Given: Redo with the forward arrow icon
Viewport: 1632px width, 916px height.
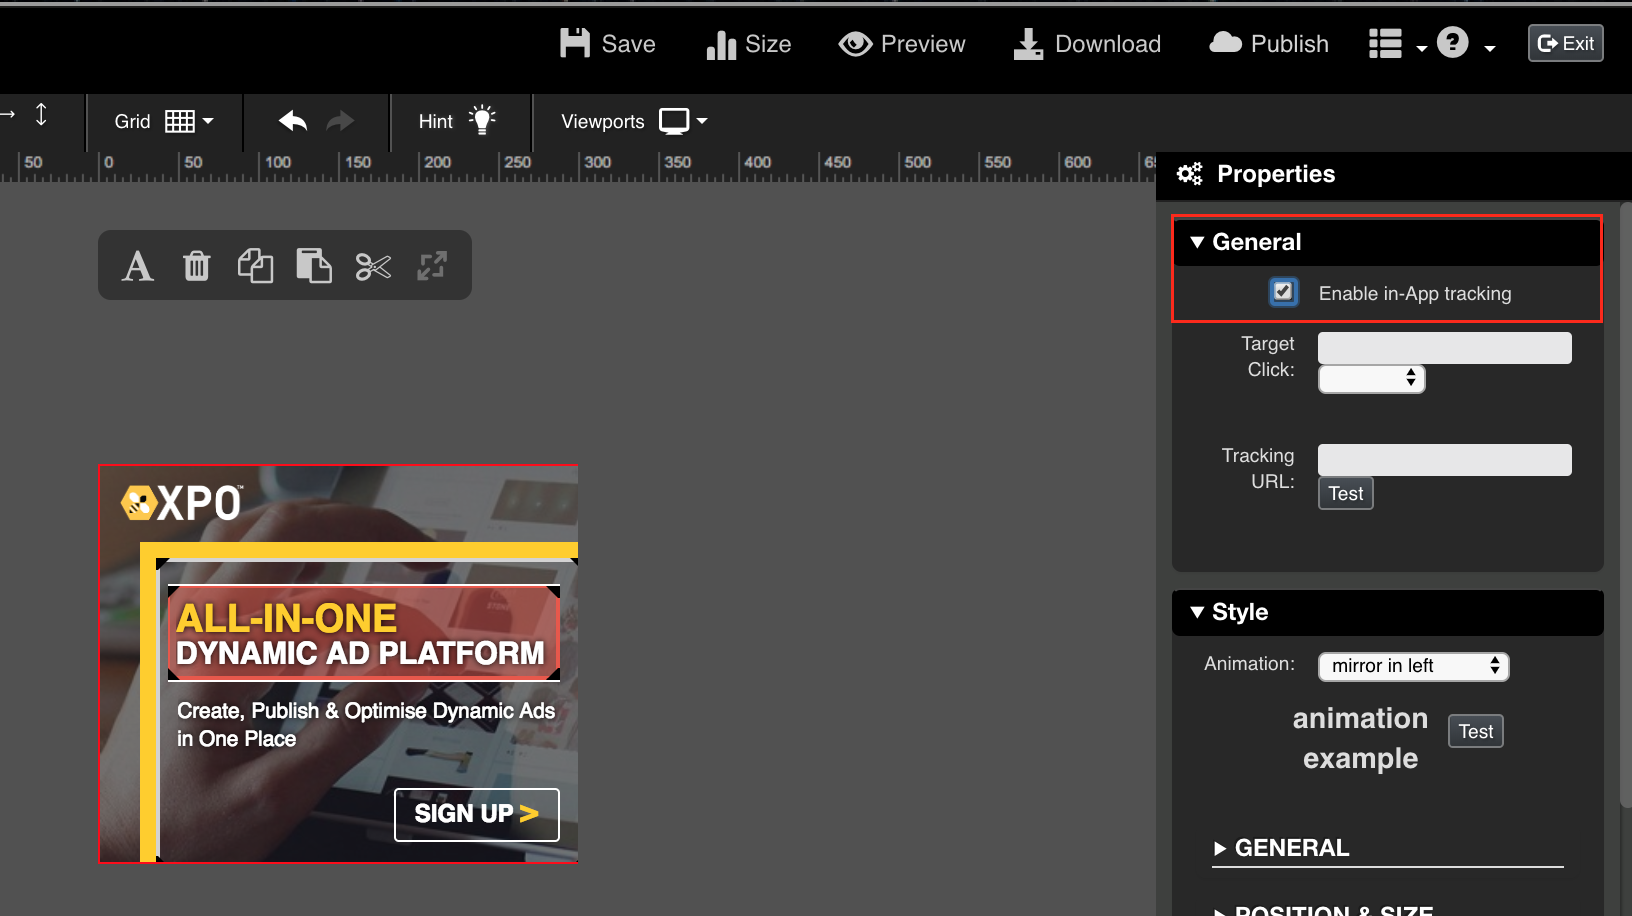Looking at the screenshot, I should (x=341, y=121).
